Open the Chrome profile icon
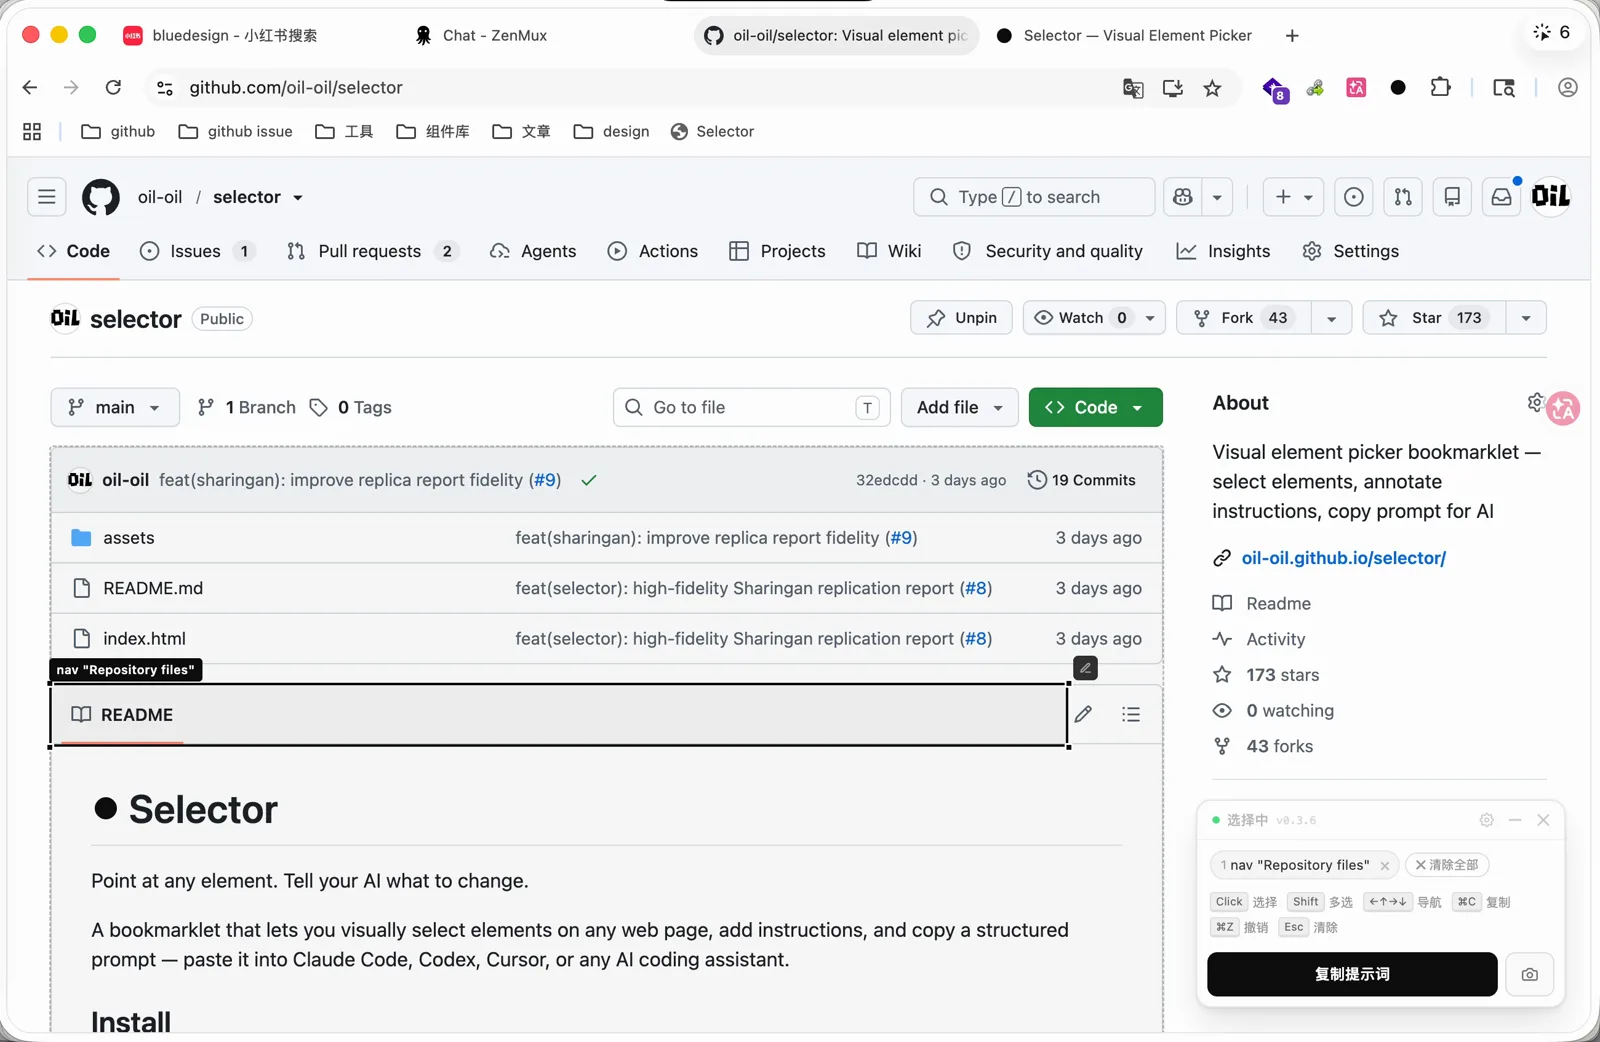Image resolution: width=1600 pixels, height=1042 pixels. pyautogui.click(x=1568, y=88)
